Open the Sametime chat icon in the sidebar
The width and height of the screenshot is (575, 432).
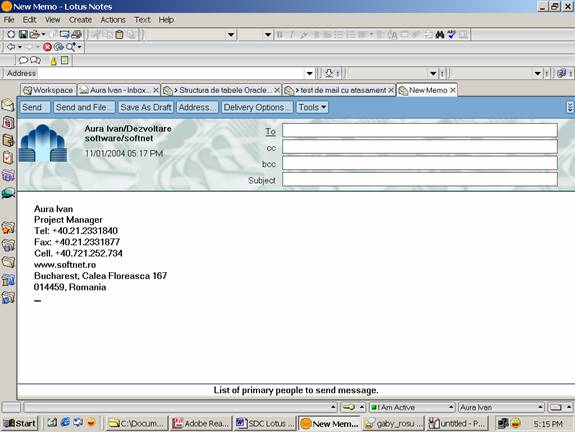click(x=8, y=193)
